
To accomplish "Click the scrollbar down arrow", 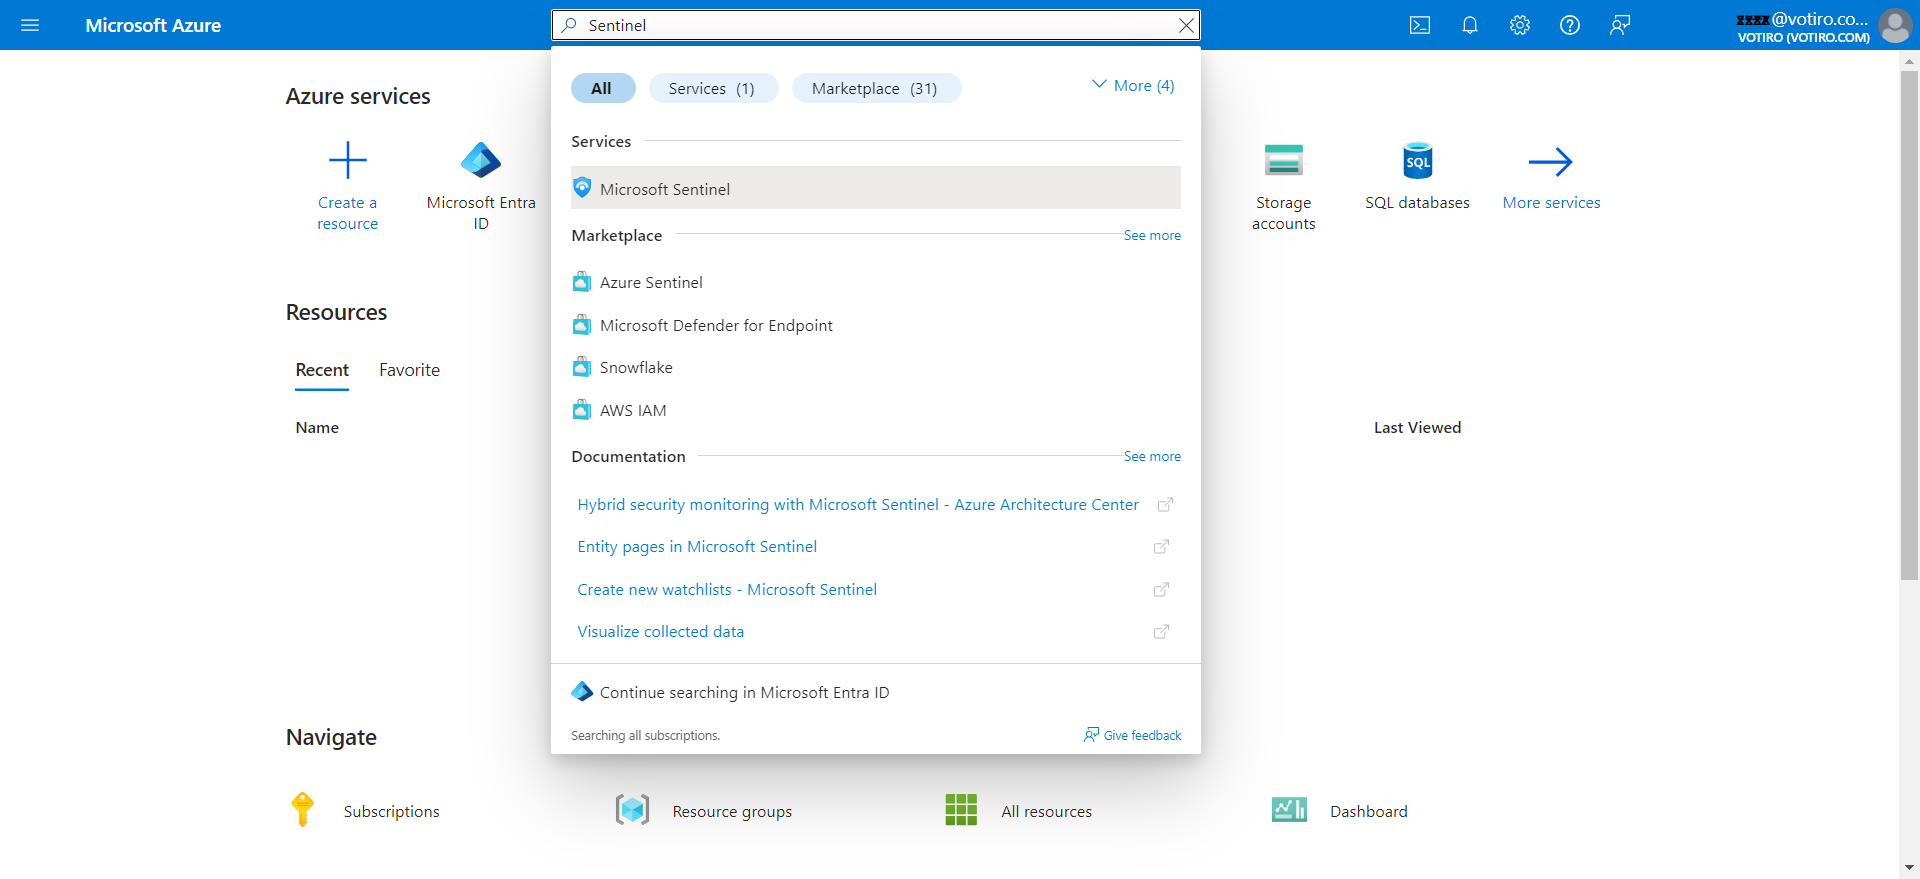I will pyautogui.click(x=1909, y=868).
